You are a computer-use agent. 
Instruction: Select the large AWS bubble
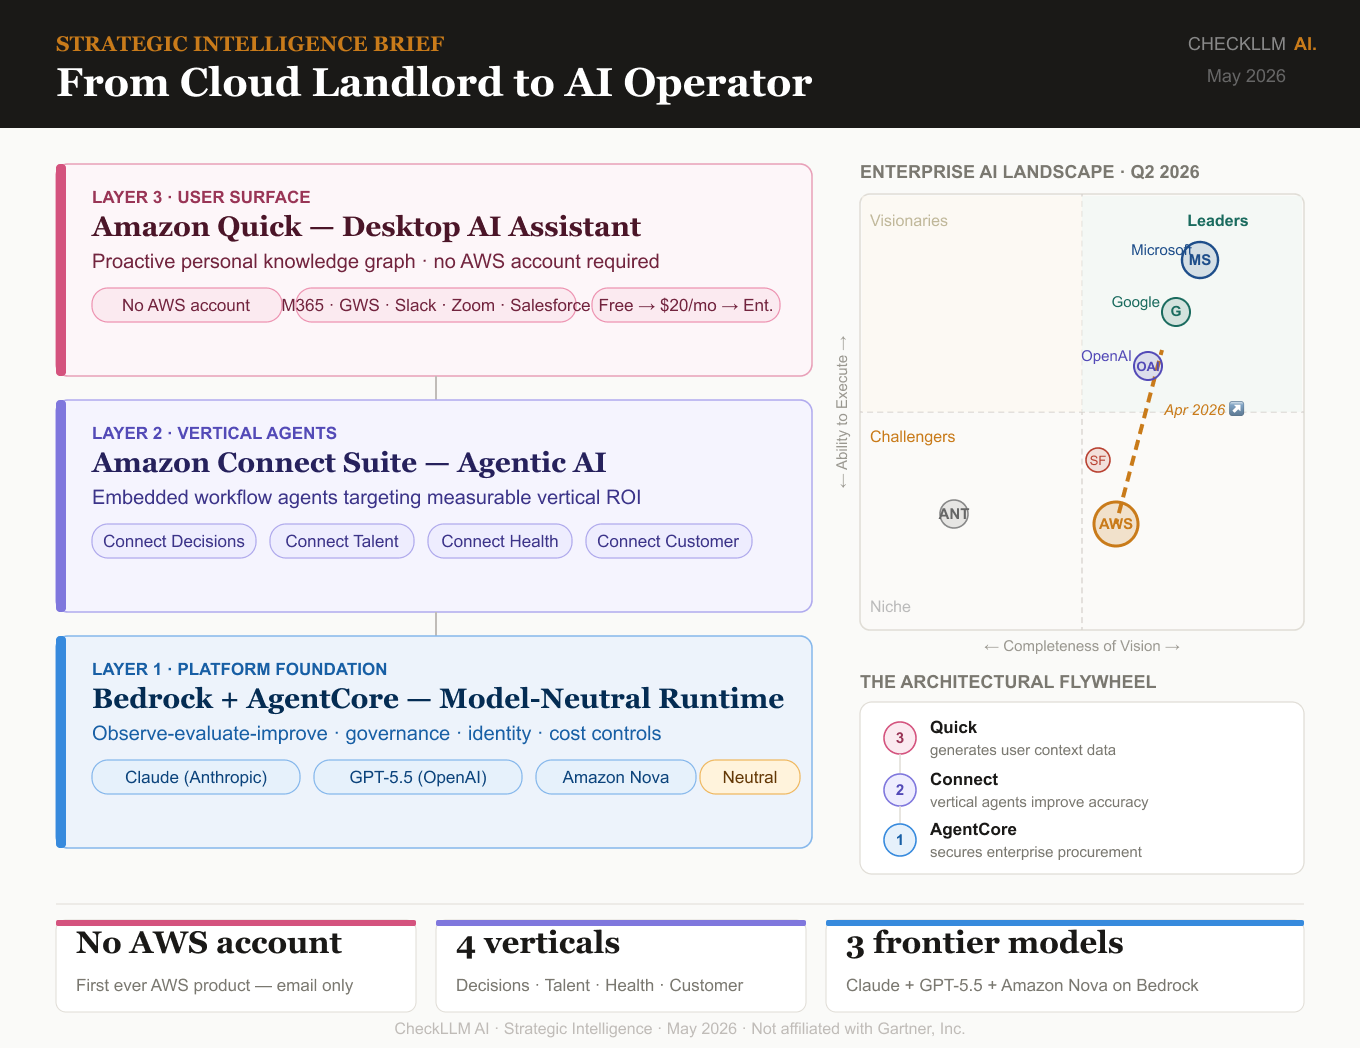1116,524
